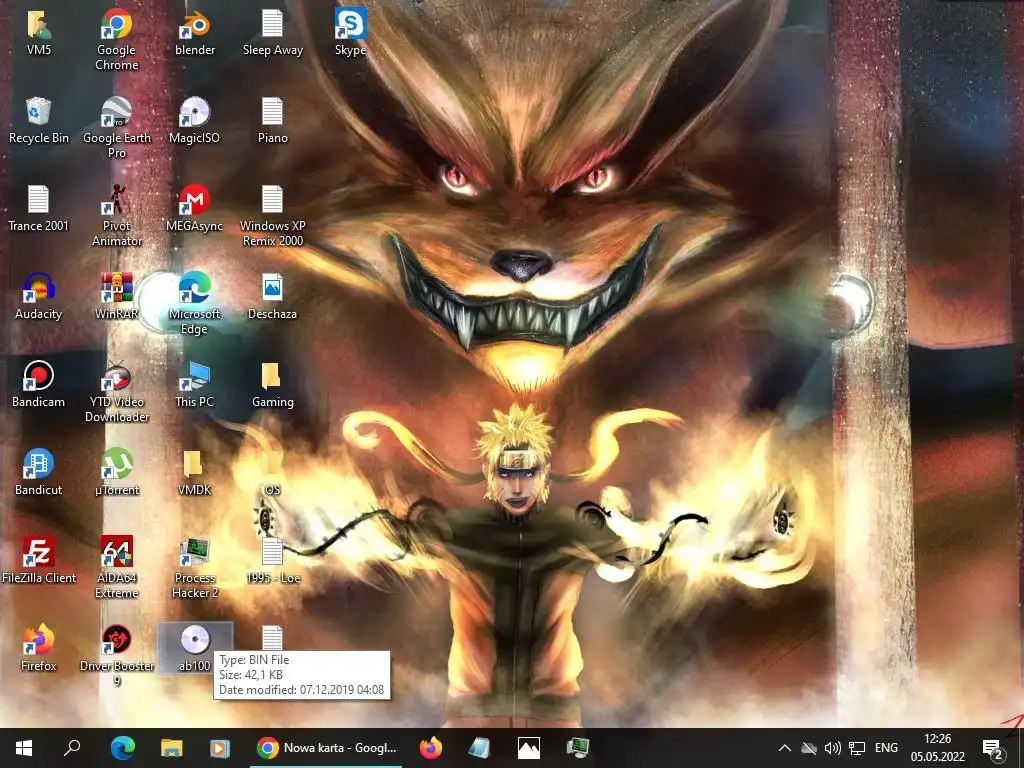Open the clock showing 12:26
Image resolution: width=1024 pixels, height=768 pixels.
coord(938,748)
